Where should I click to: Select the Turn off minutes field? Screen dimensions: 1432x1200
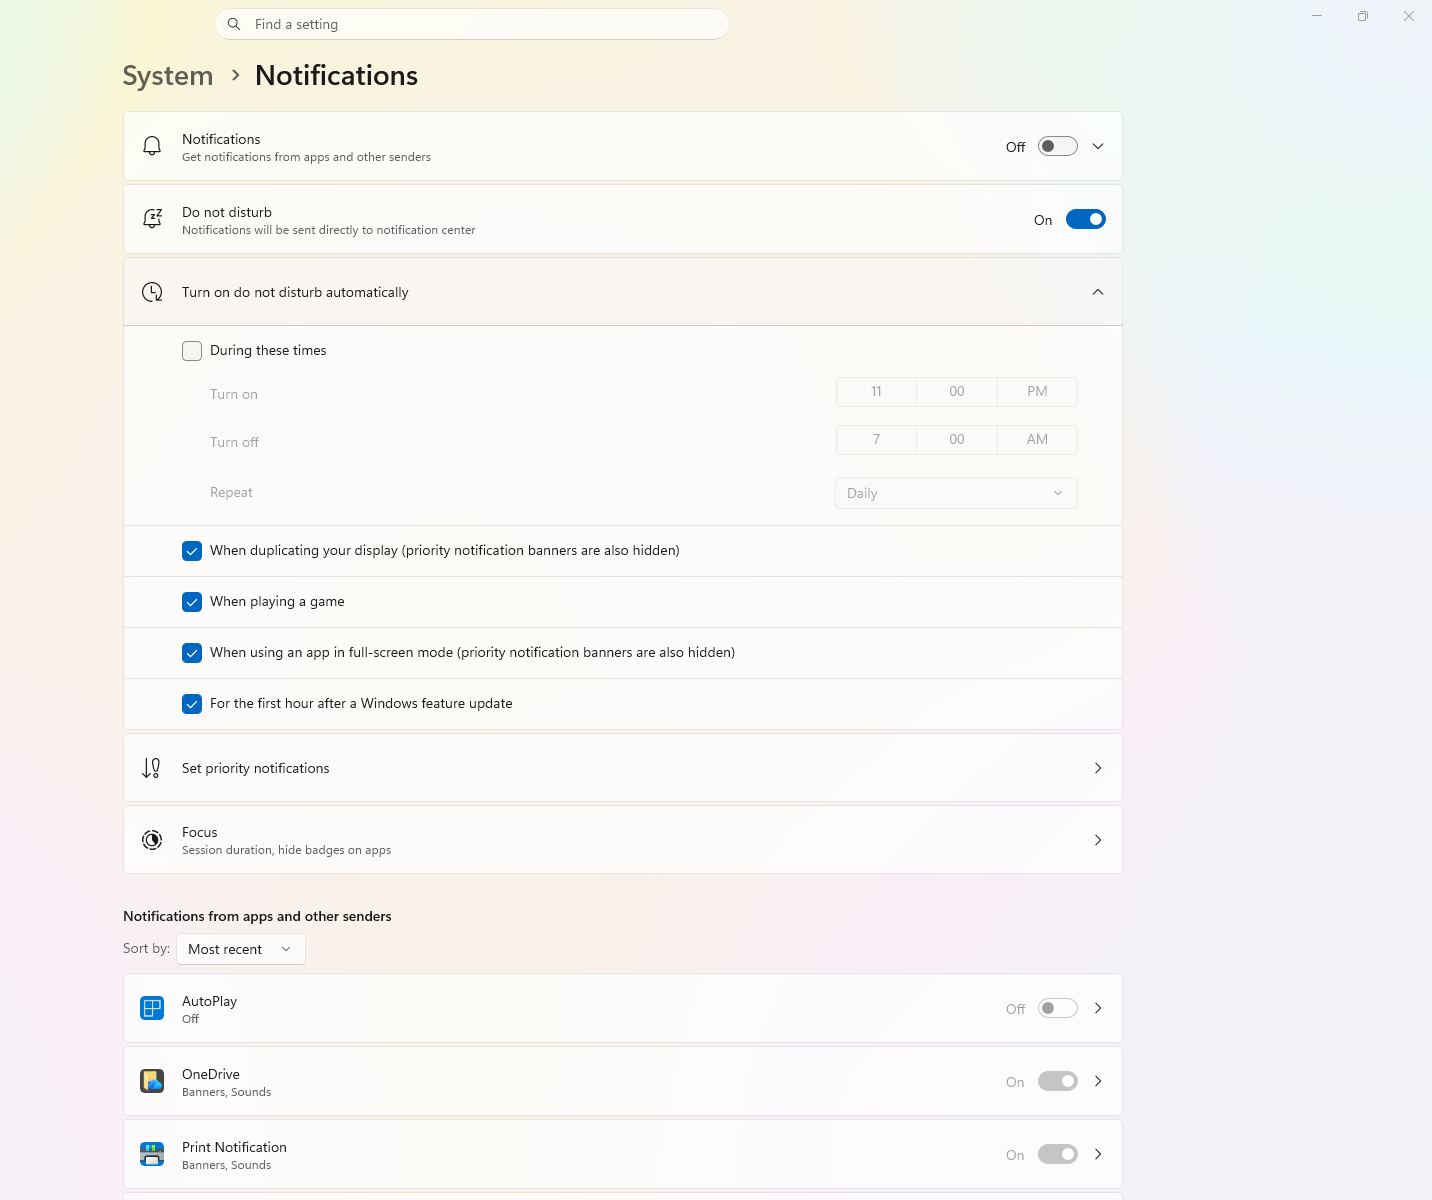(957, 440)
